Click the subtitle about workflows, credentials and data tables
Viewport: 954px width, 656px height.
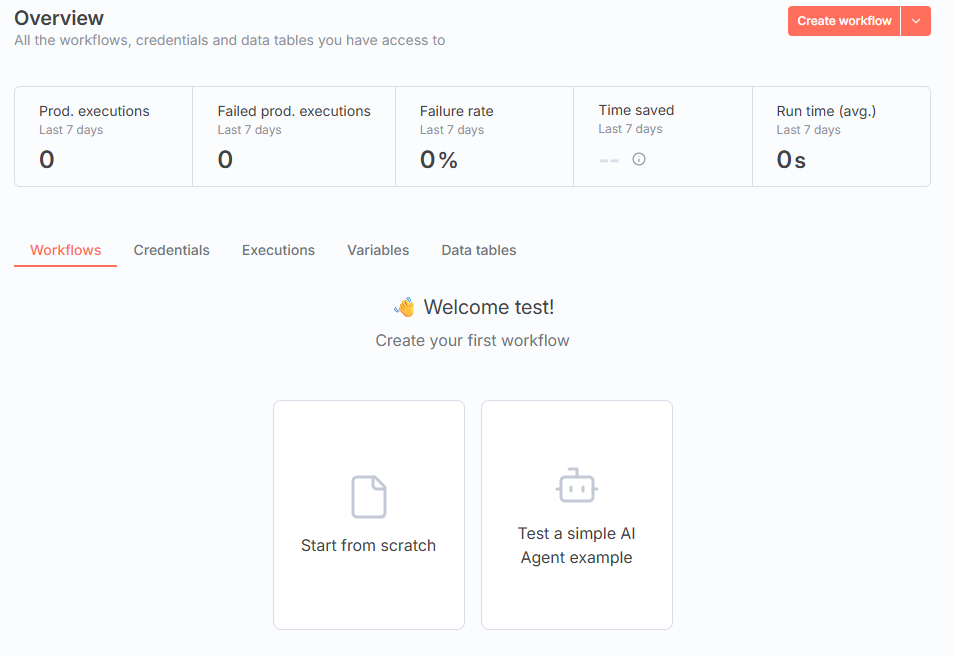(230, 41)
